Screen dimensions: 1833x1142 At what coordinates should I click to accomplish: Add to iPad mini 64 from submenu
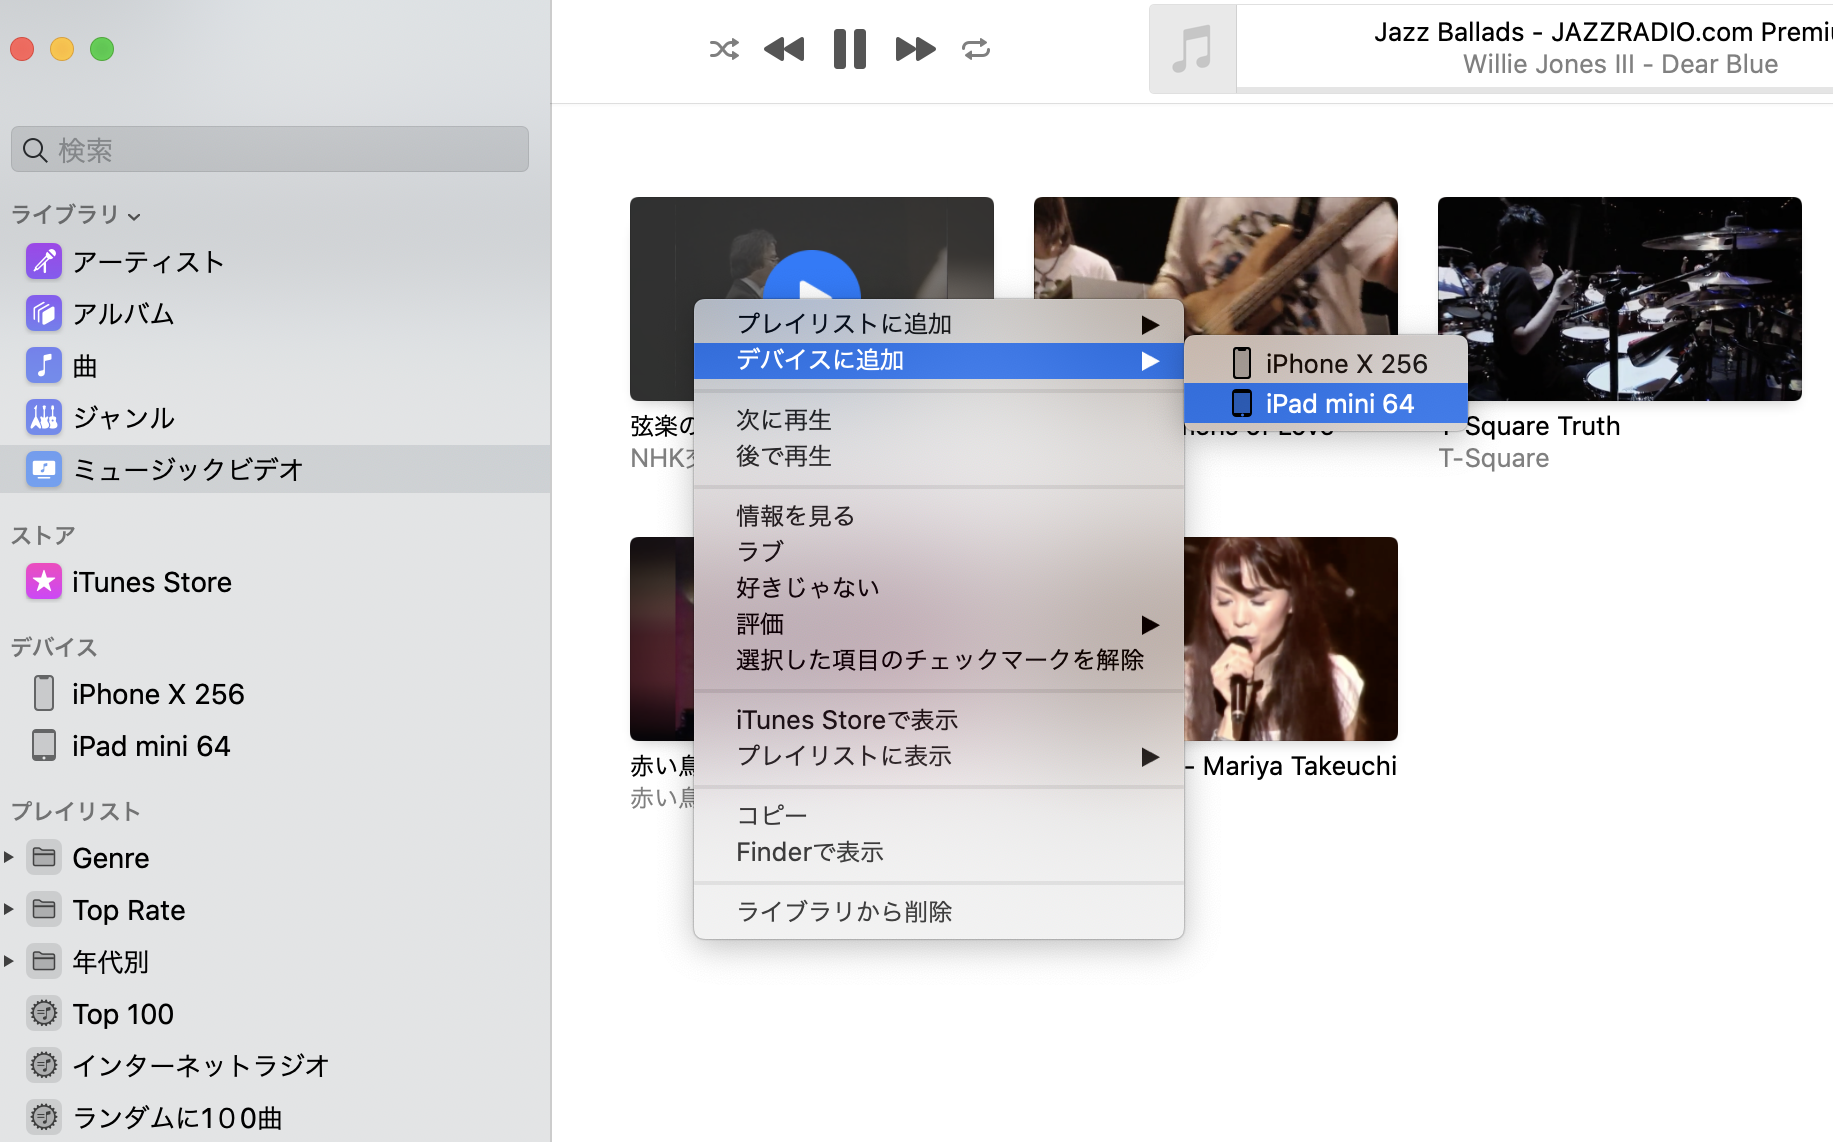pos(1326,404)
